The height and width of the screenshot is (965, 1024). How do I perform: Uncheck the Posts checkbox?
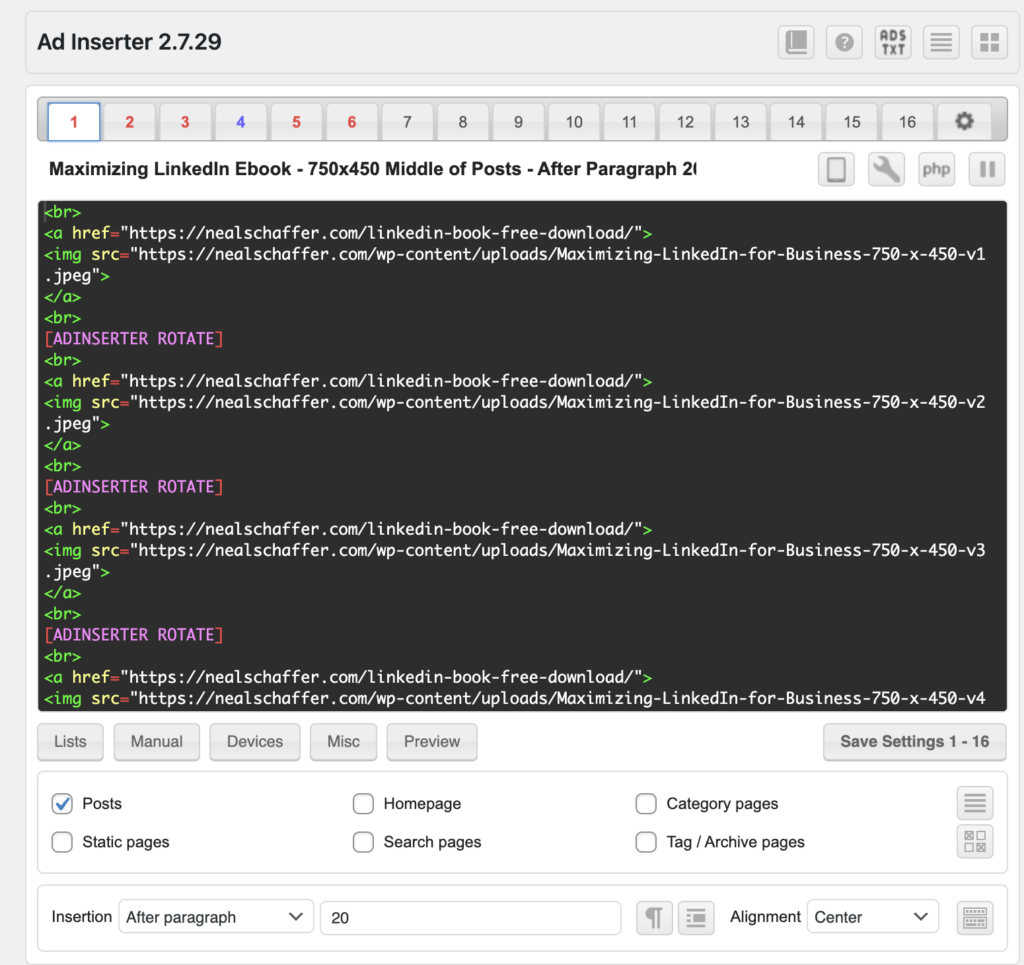[x=62, y=804]
